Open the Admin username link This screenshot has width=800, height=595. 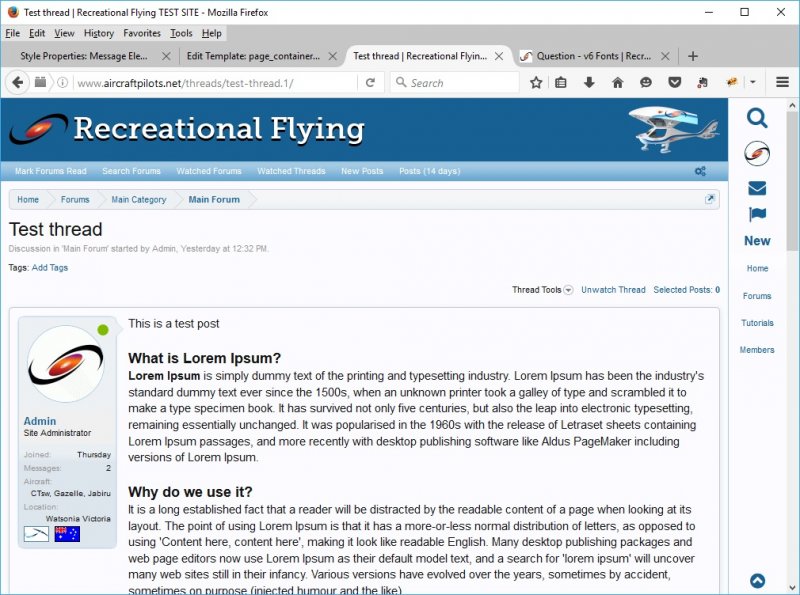point(40,421)
